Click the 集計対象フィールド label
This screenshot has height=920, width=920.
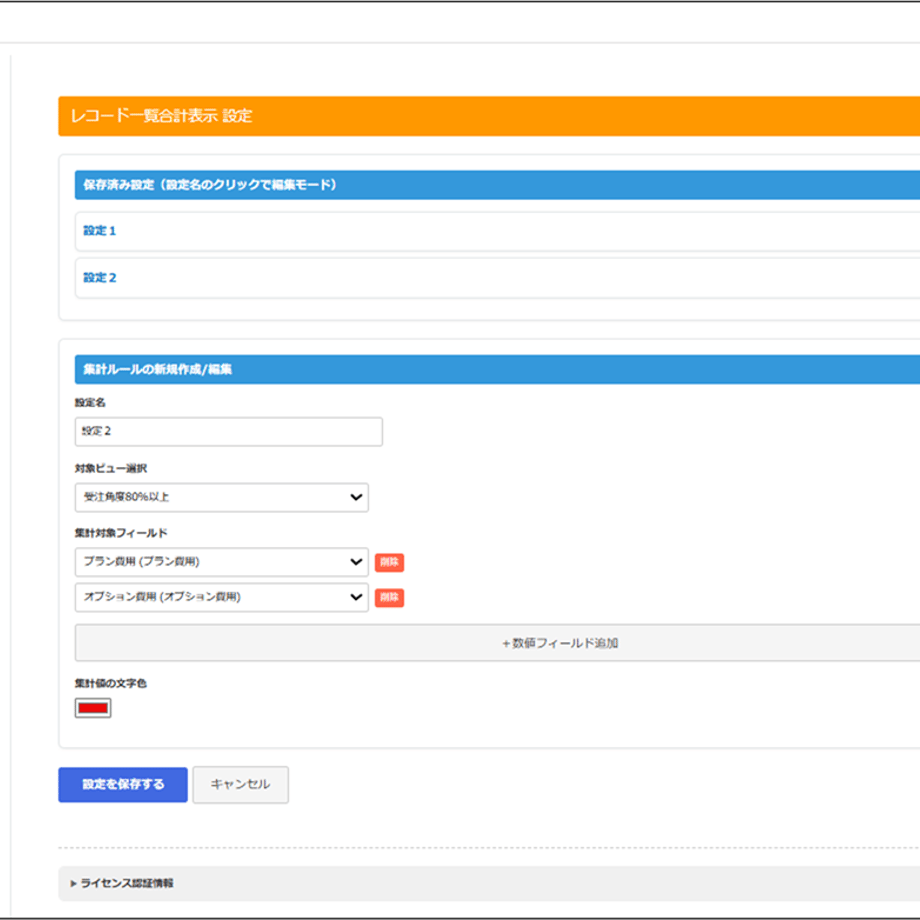pos(121,533)
